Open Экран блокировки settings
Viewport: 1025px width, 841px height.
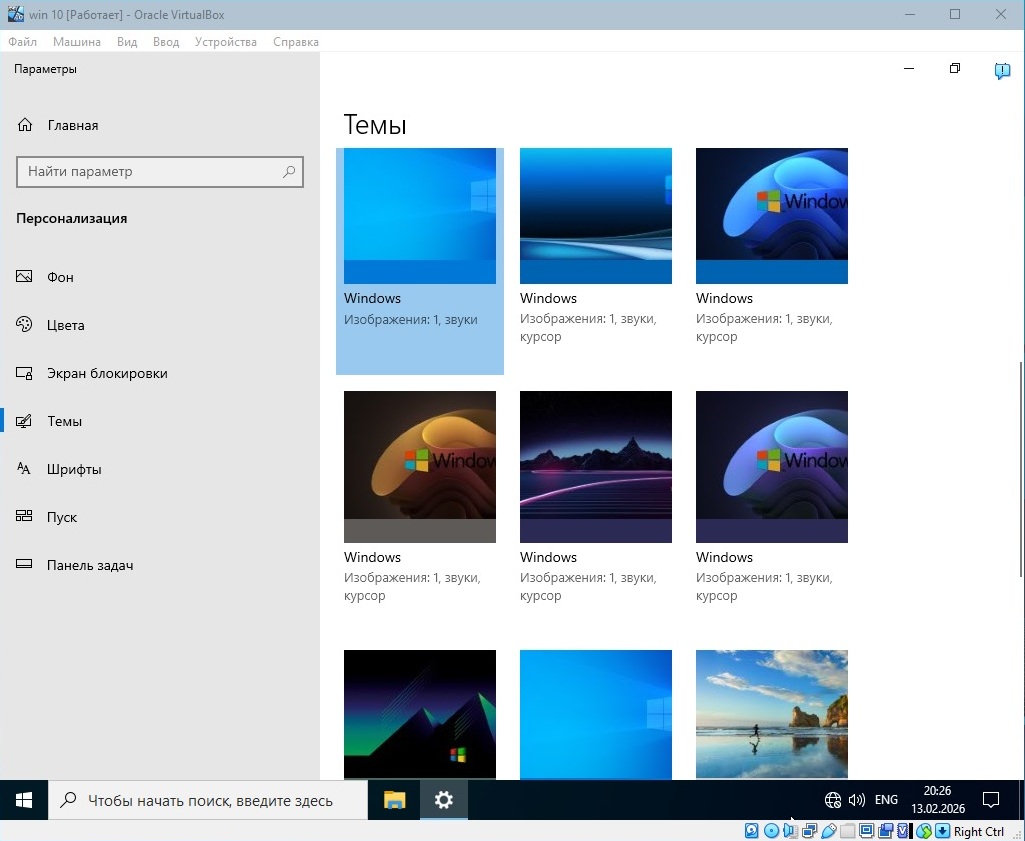click(106, 373)
